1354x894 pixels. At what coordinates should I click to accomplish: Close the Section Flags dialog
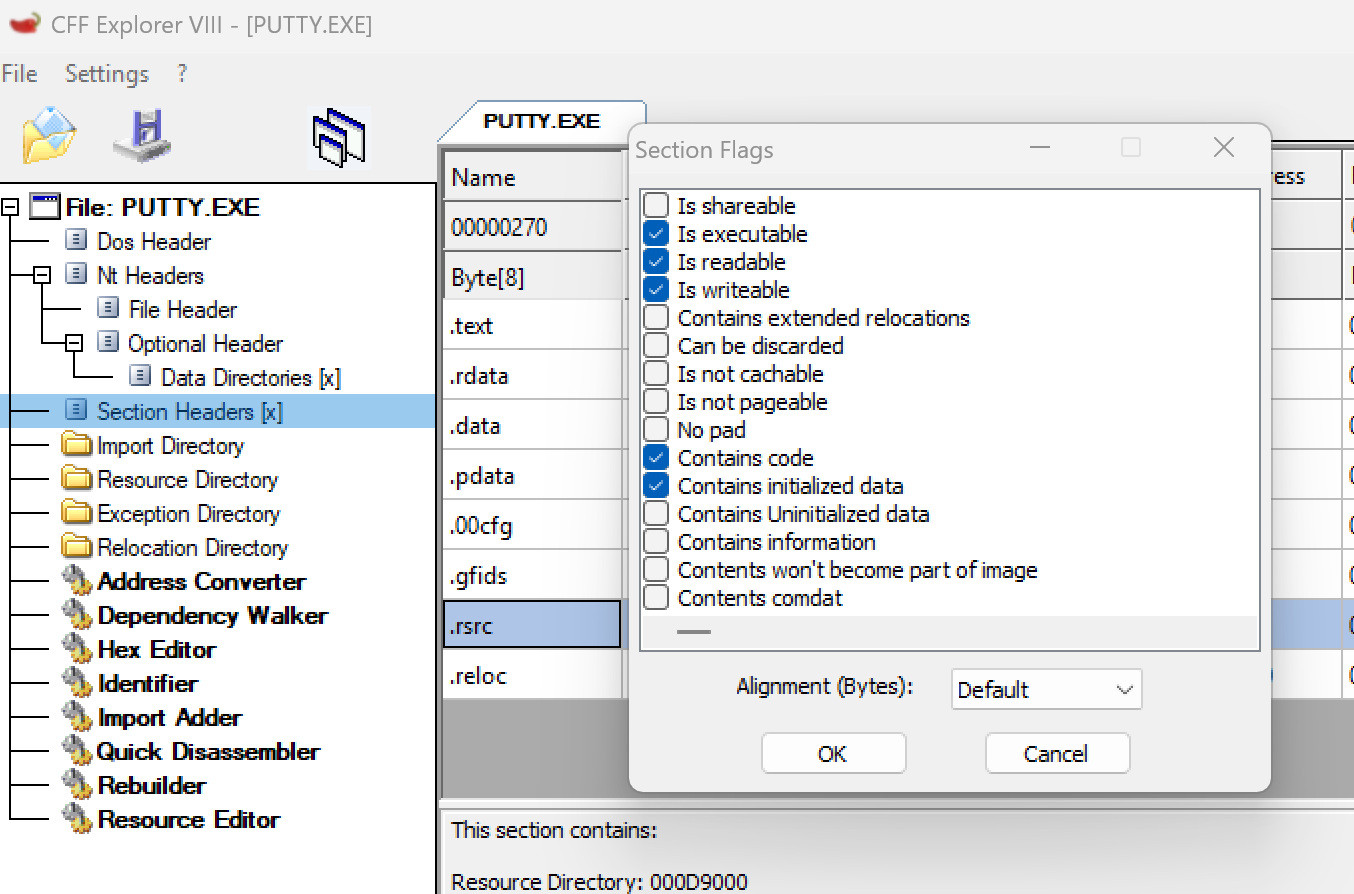1223,148
